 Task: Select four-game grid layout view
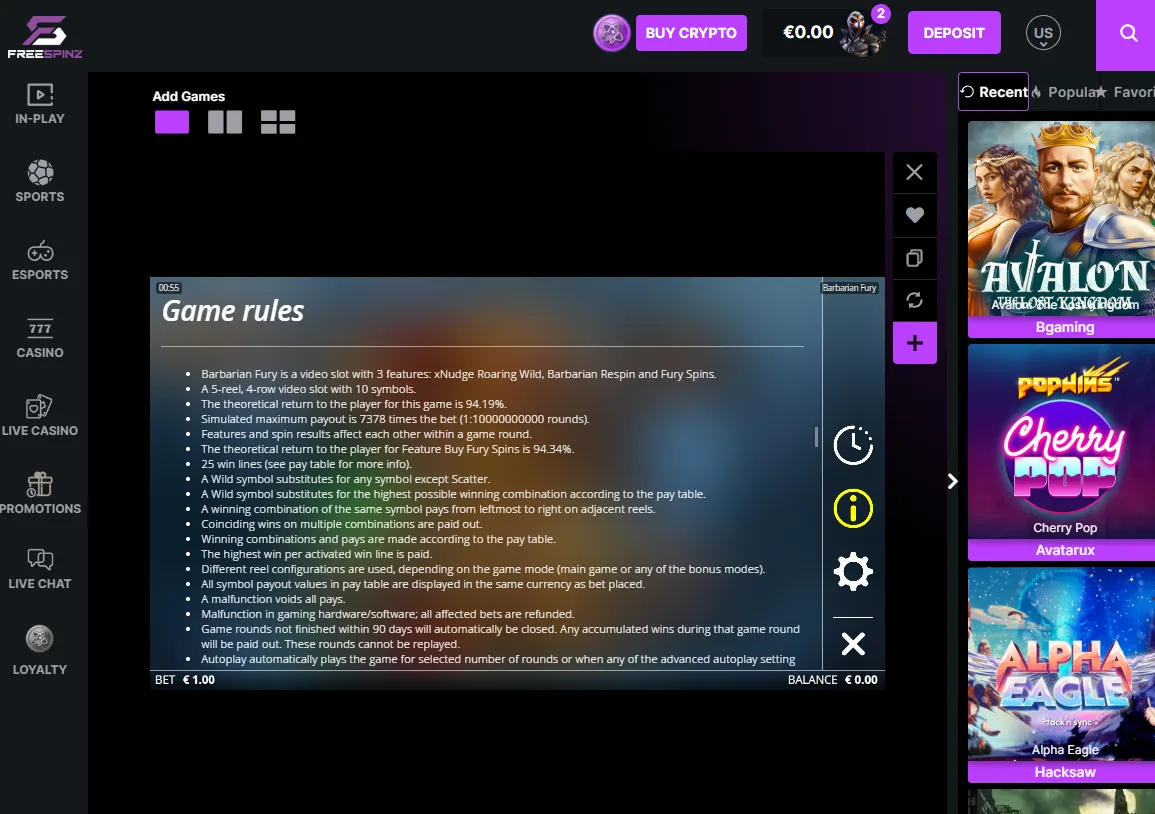click(278, 122)
